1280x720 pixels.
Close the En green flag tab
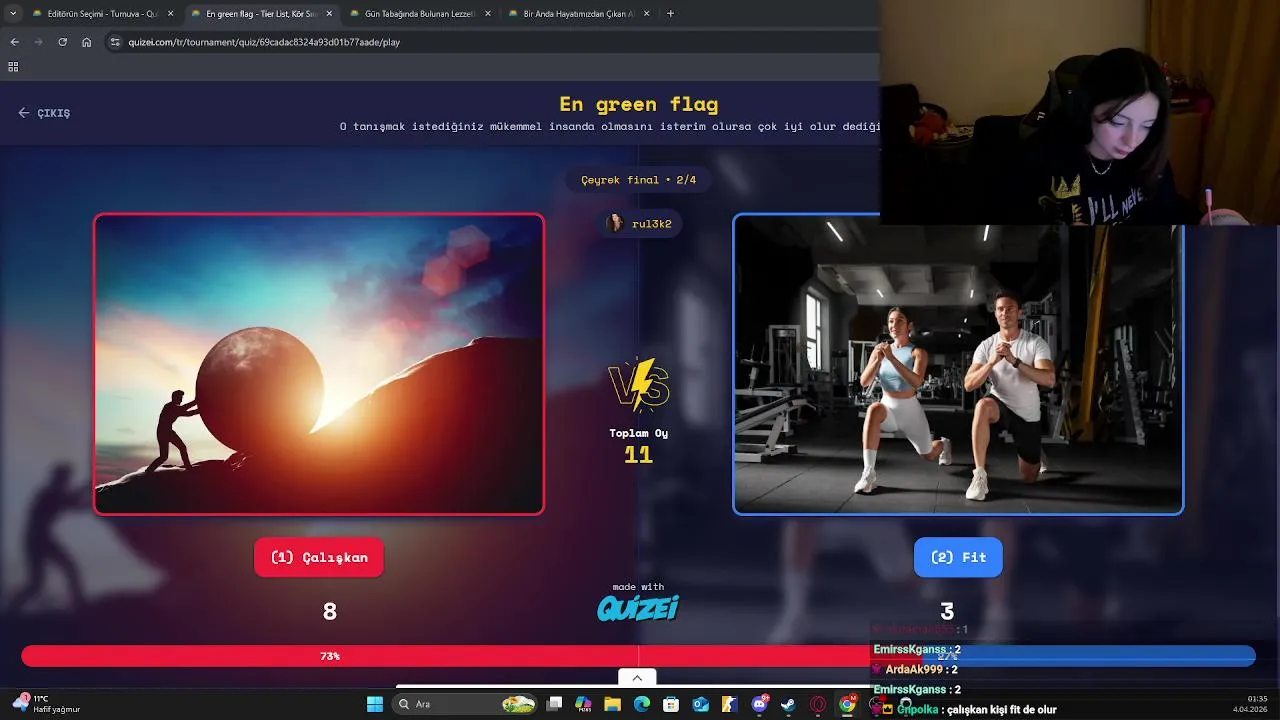(329, 14)
